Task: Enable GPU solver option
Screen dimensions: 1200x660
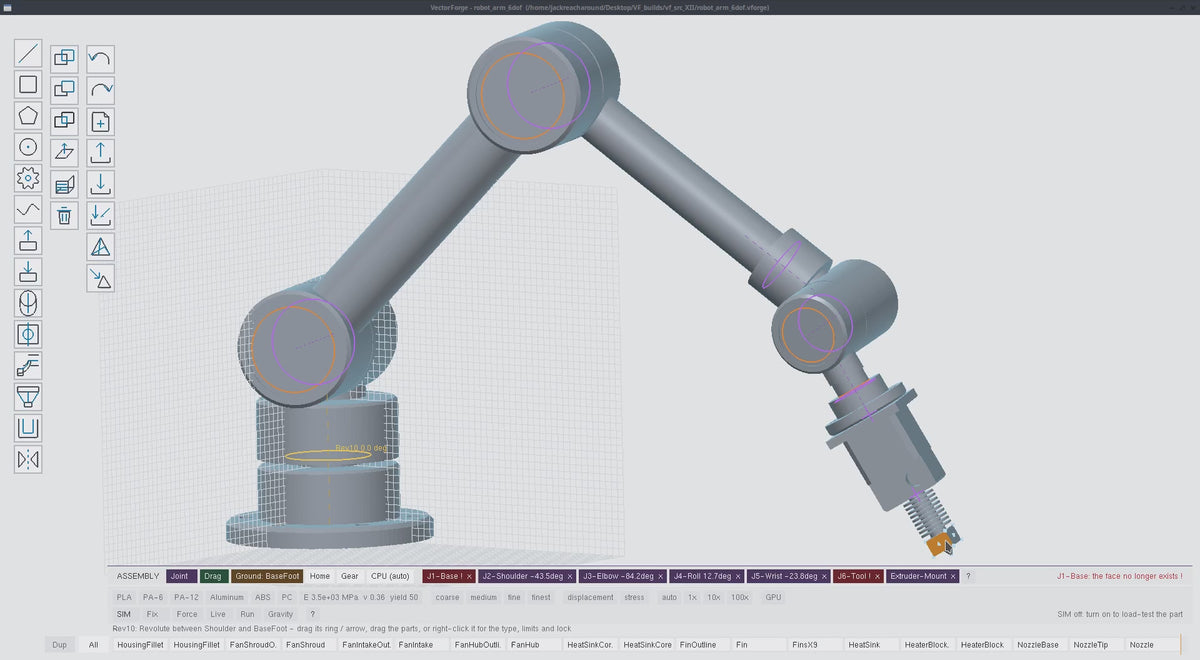Action: click(x=773, y=597)
